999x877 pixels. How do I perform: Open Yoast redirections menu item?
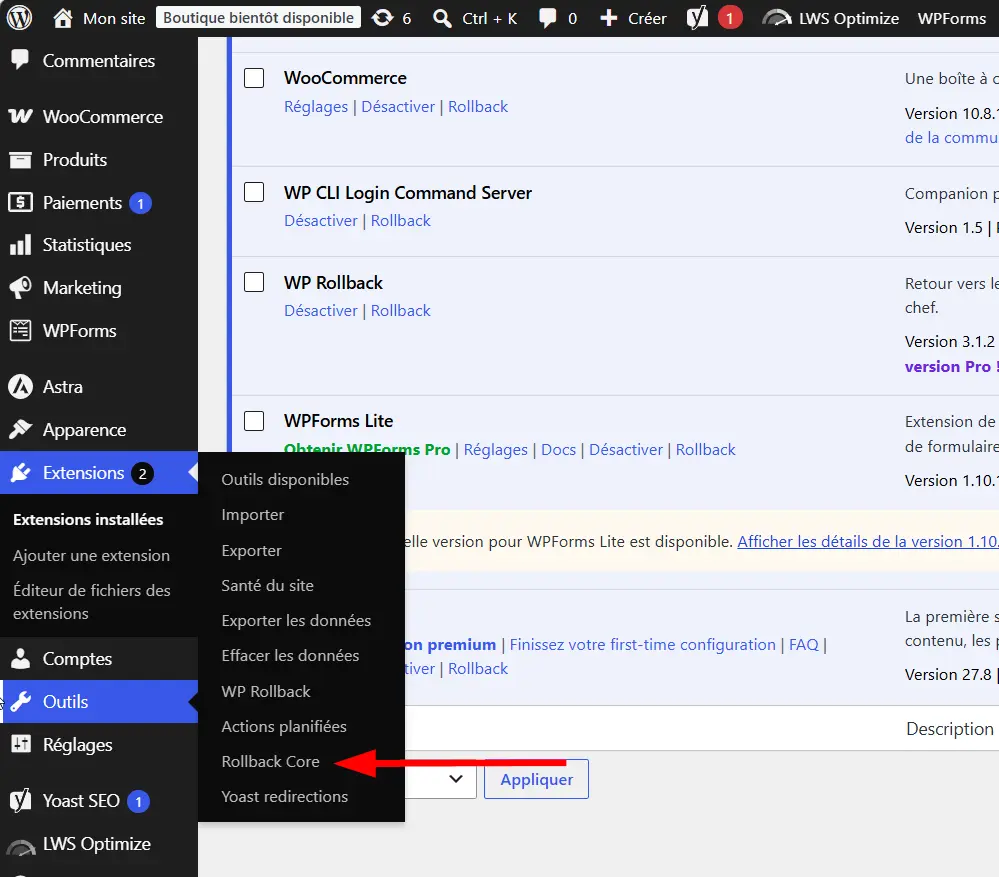284,796
